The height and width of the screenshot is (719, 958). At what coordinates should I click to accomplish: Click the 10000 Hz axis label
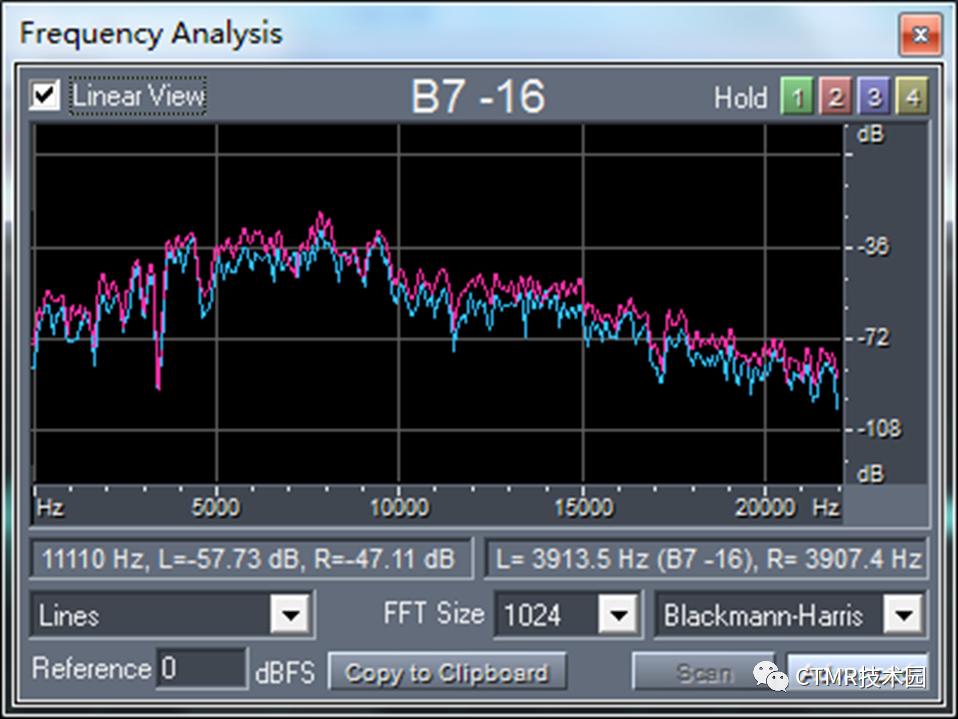[399, 507]
